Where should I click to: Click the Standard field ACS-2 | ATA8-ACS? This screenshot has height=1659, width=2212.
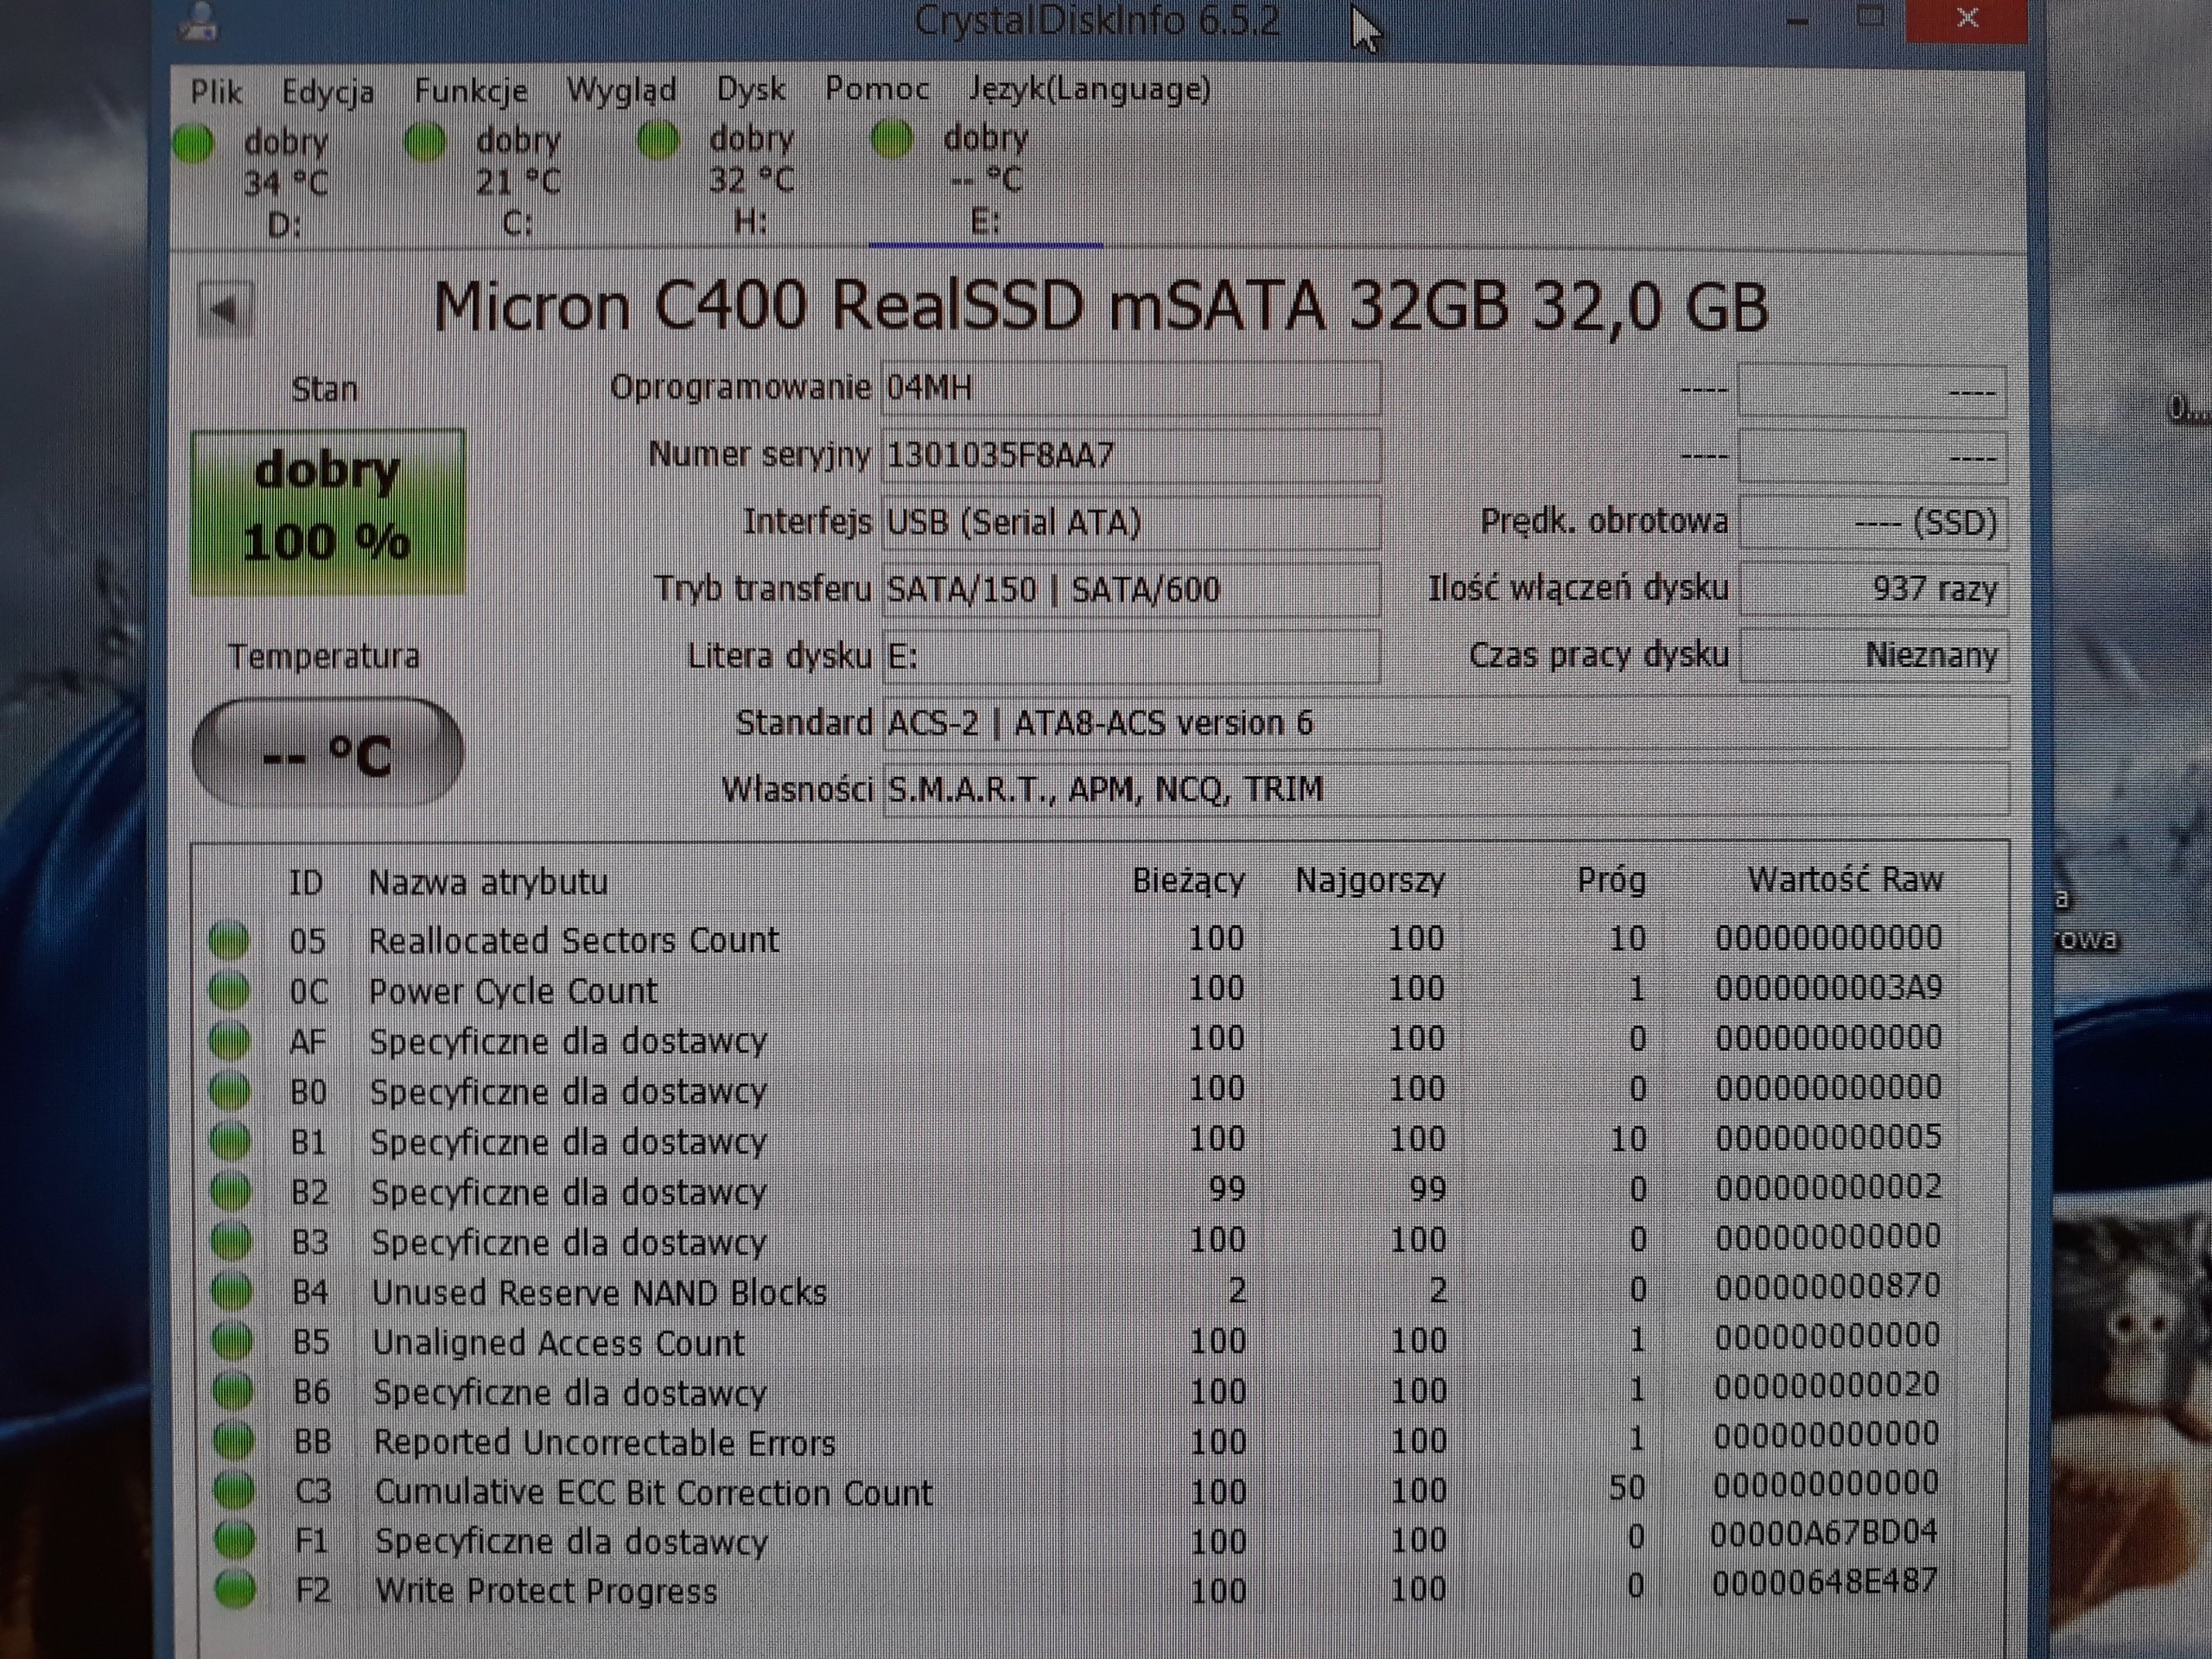click(1445, 723)
